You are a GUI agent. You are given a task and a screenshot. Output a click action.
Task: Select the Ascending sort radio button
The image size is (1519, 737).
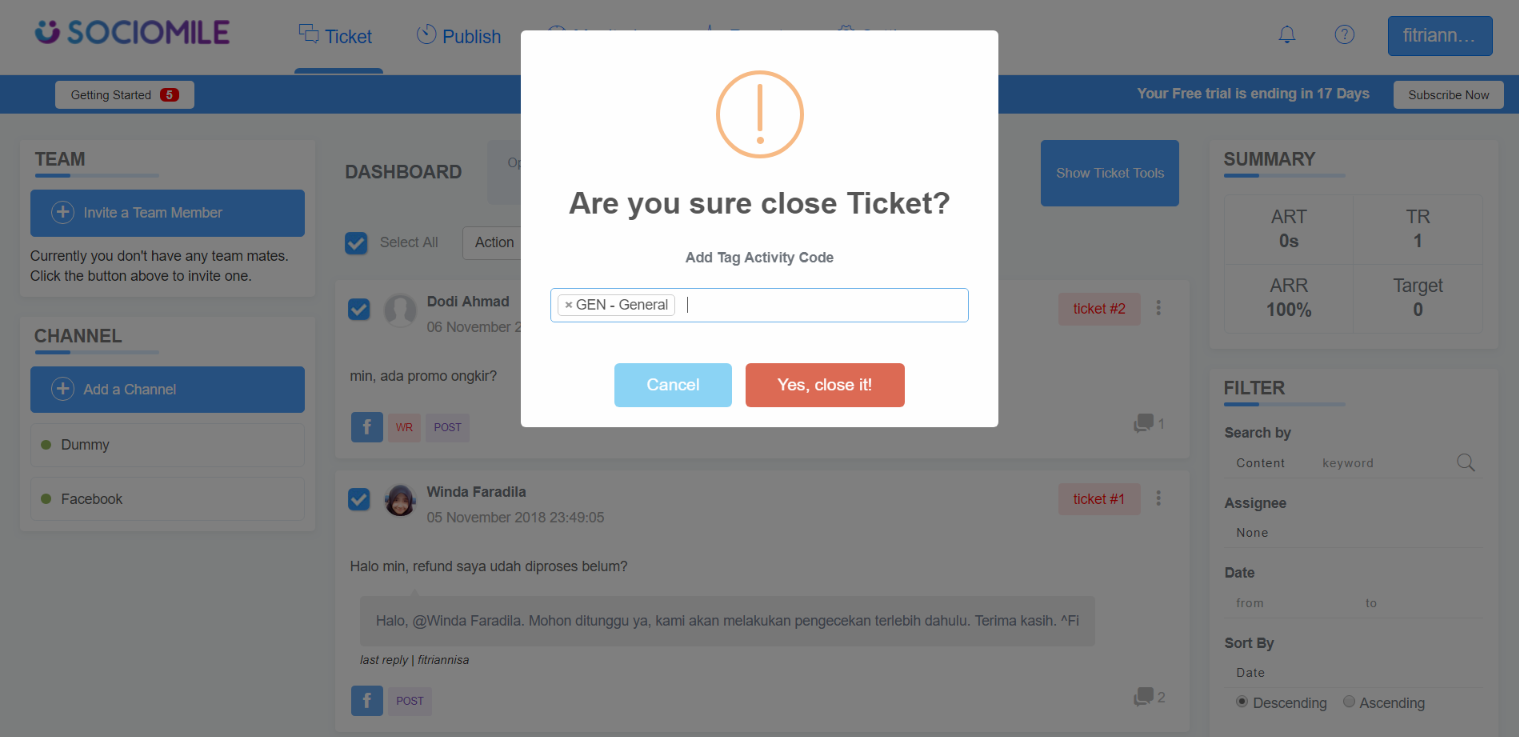(1349, 702)
